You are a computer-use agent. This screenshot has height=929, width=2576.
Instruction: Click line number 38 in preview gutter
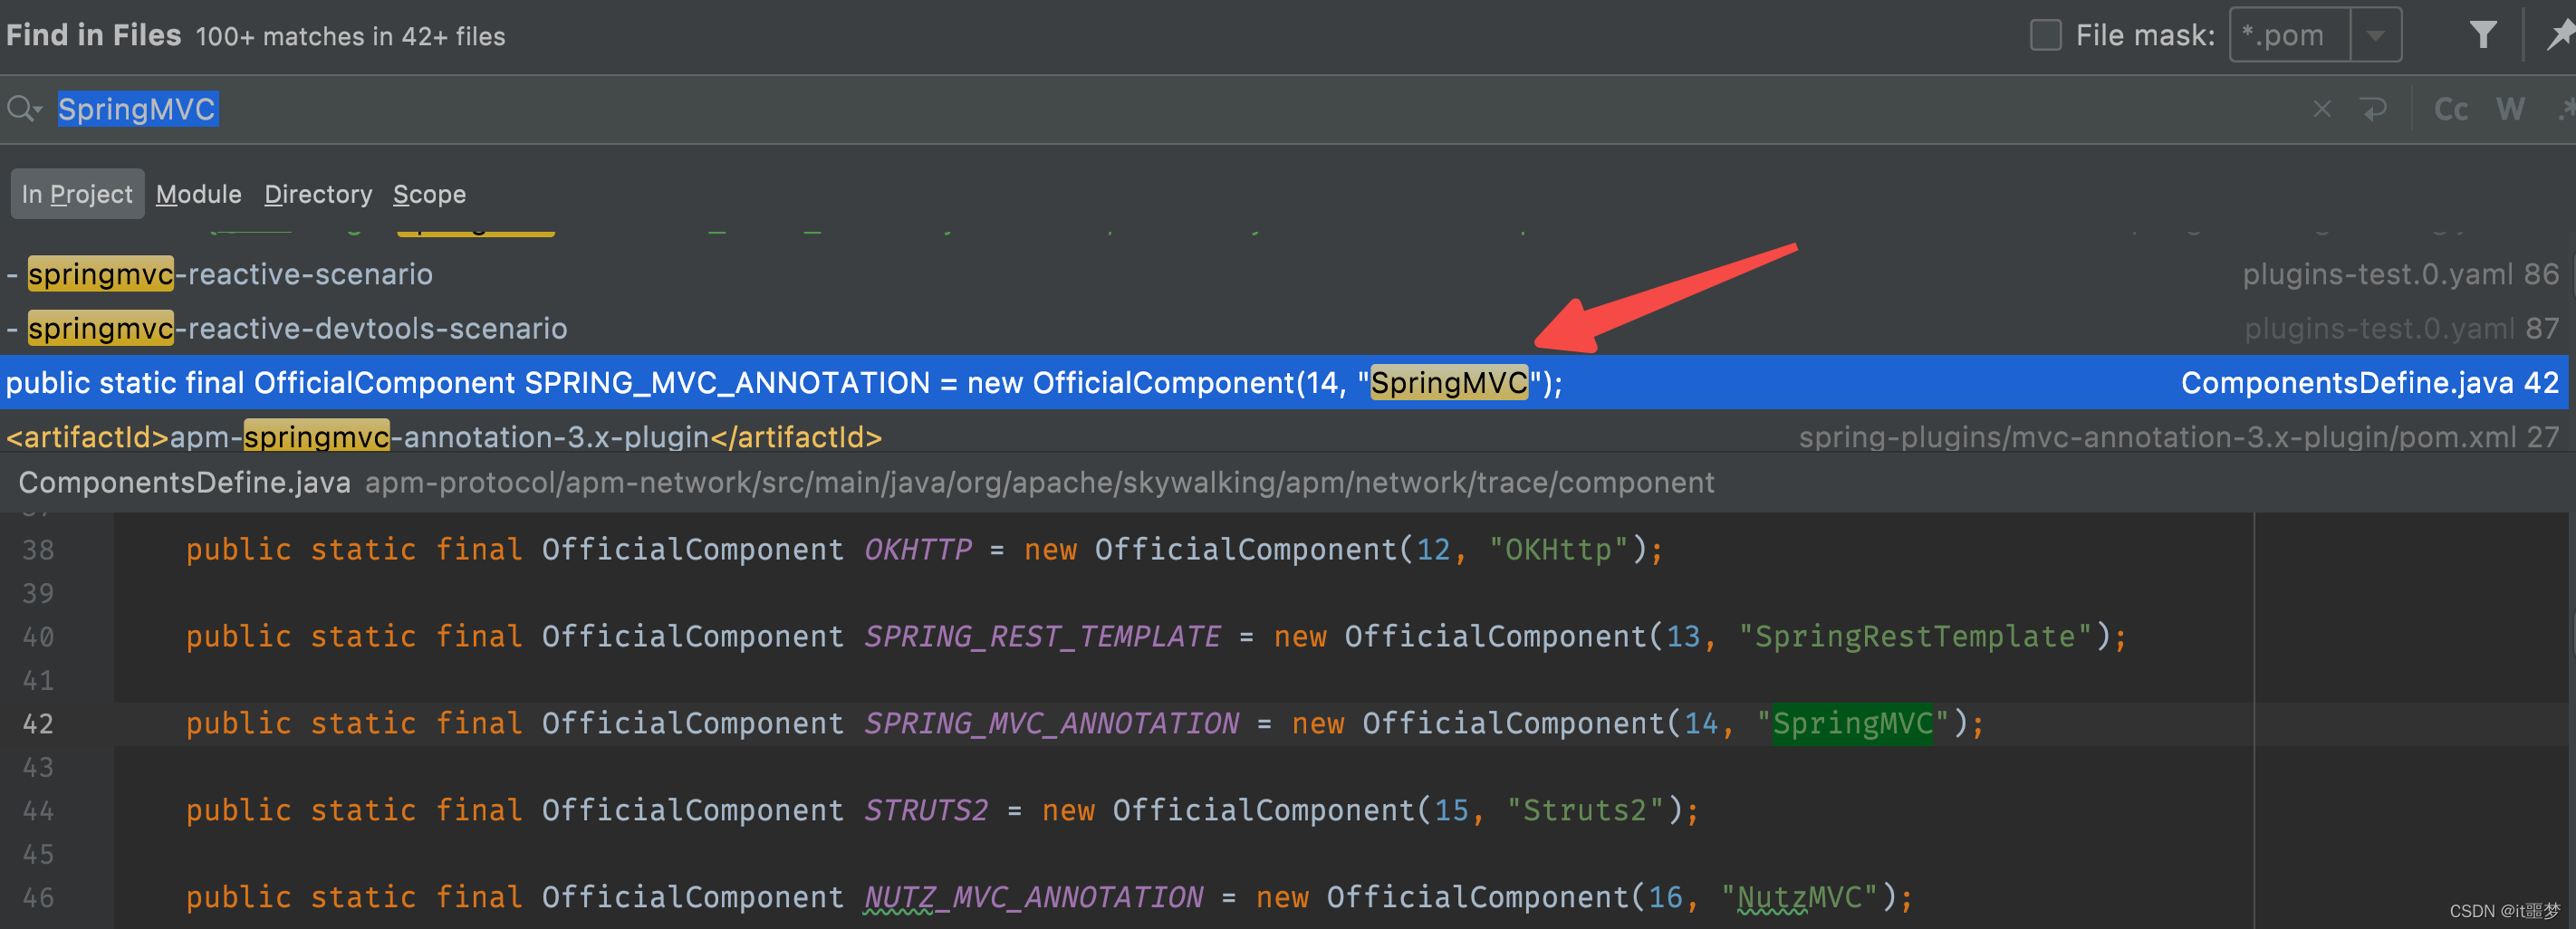(x=38, y=550)
